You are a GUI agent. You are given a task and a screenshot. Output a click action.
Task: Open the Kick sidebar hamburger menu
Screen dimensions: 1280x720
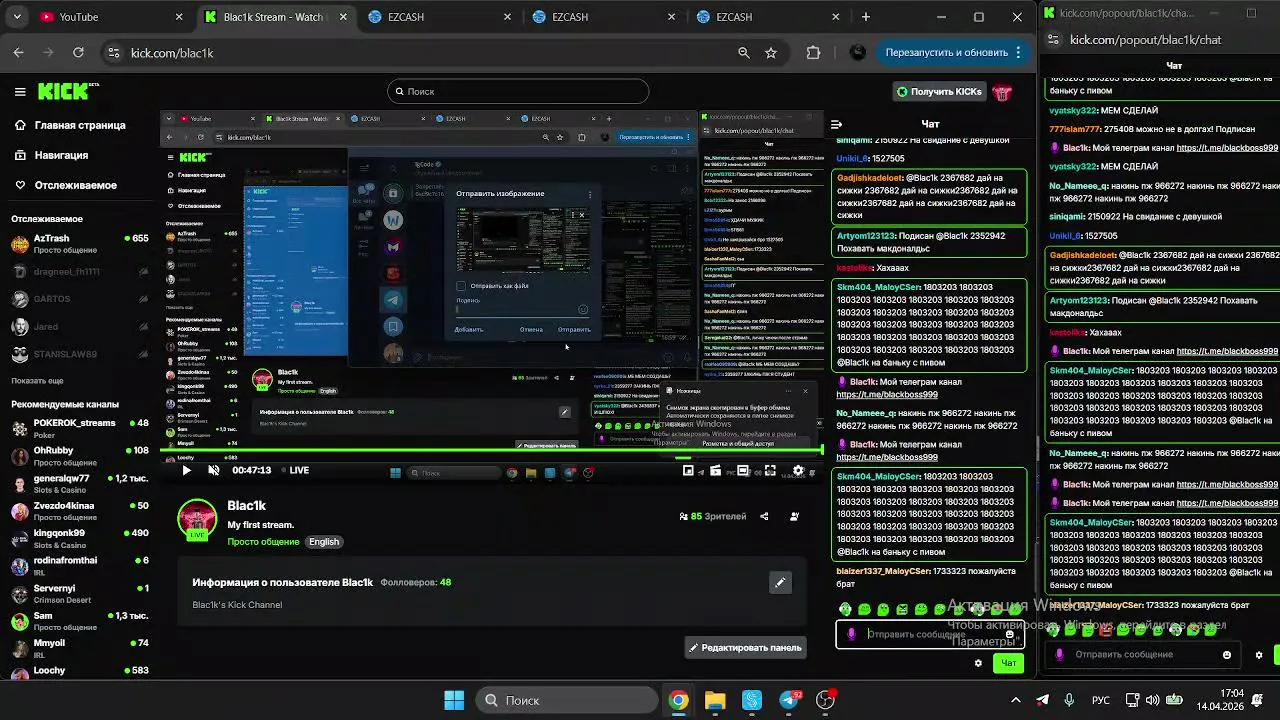(20, 92)
